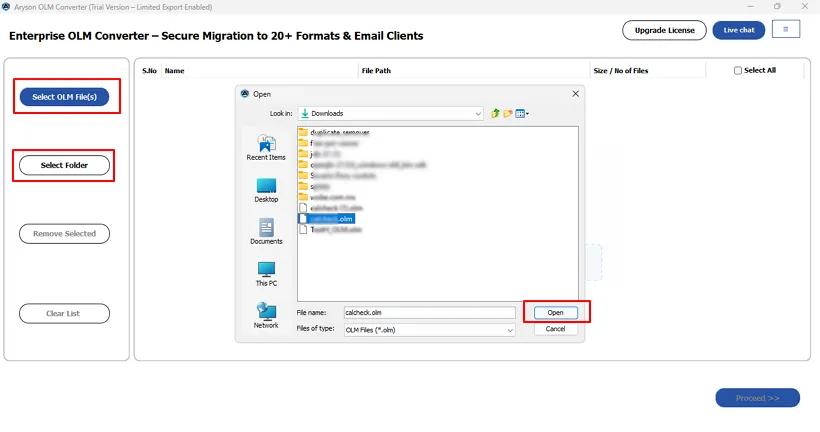Close the Open dialog with X
This screenshot has width=820, height=432.
(575, 94)
